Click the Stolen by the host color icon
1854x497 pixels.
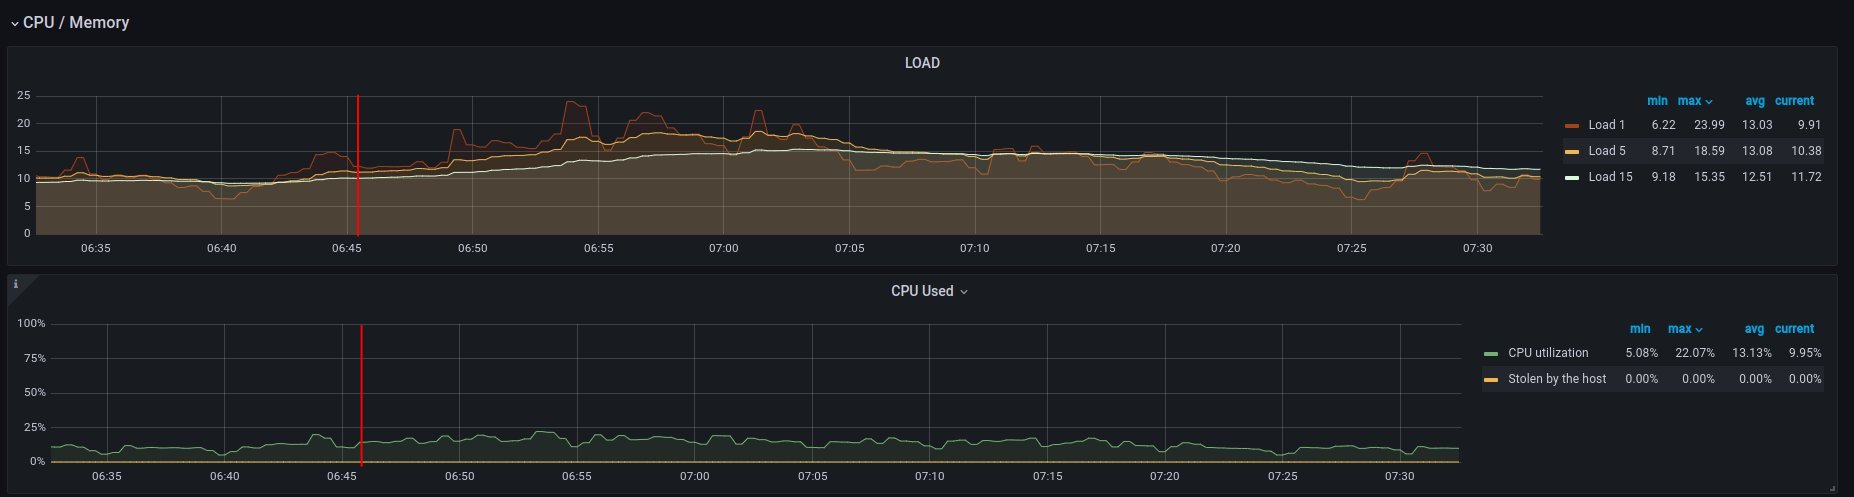pyautogui.click(x=1491, y=380)
